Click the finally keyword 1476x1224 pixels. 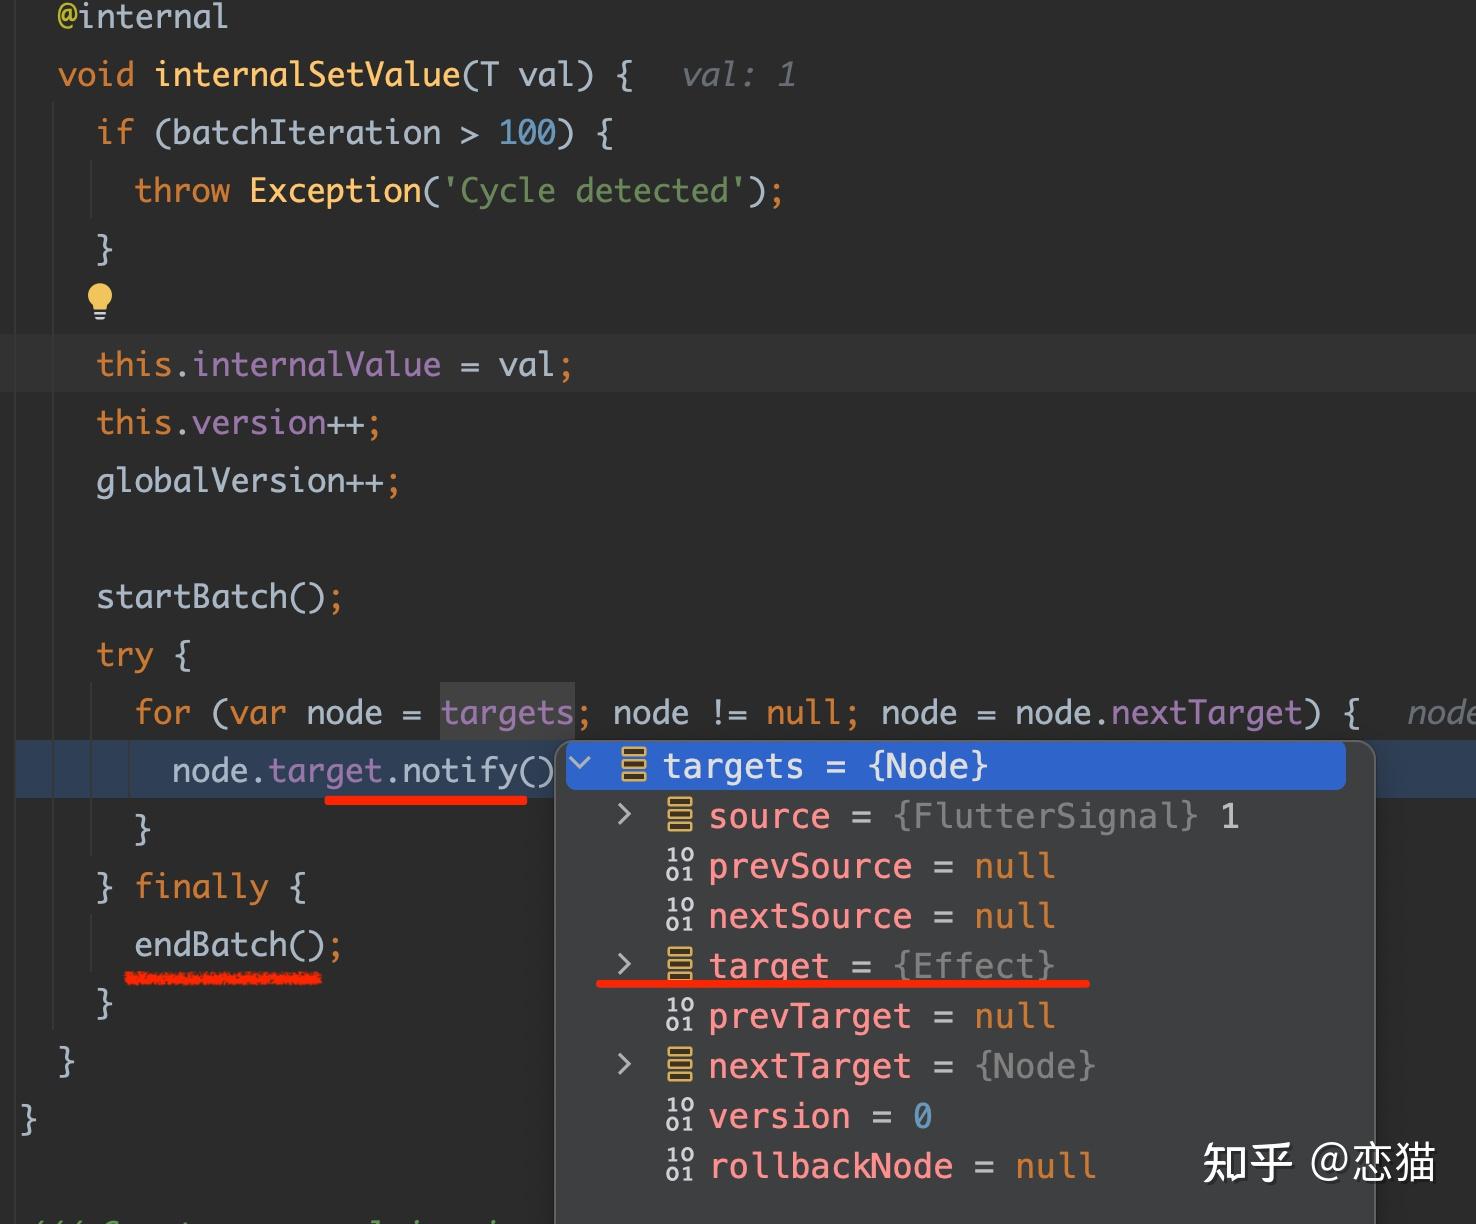201,887
